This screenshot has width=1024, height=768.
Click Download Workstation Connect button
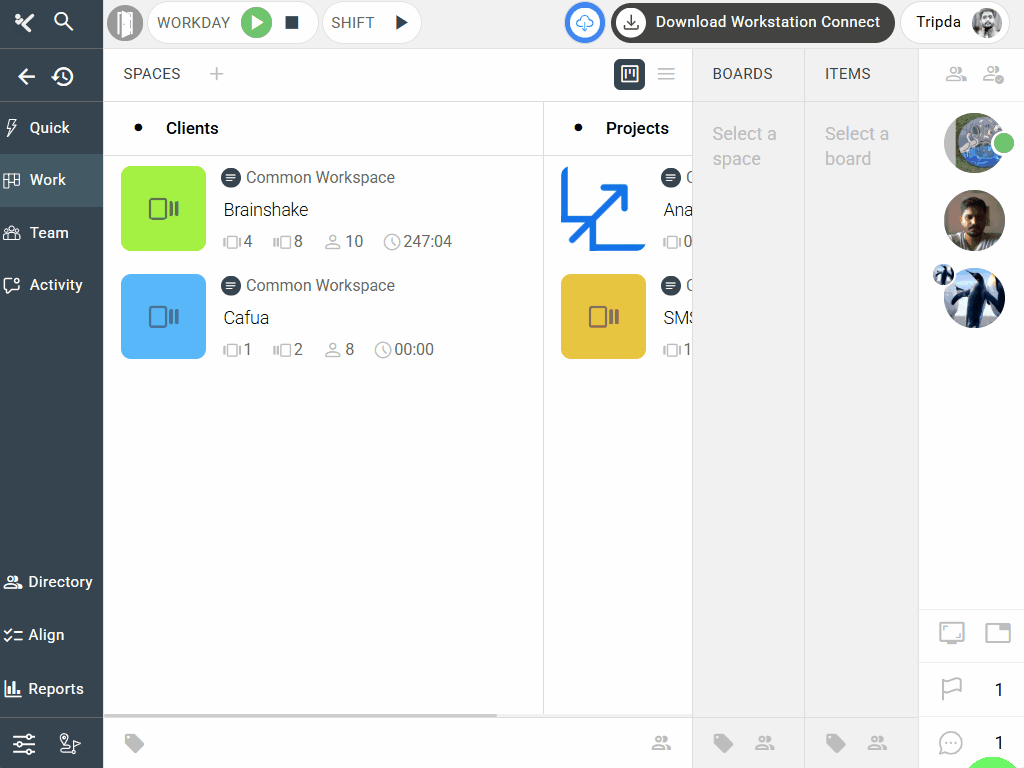tap(753, 22)
